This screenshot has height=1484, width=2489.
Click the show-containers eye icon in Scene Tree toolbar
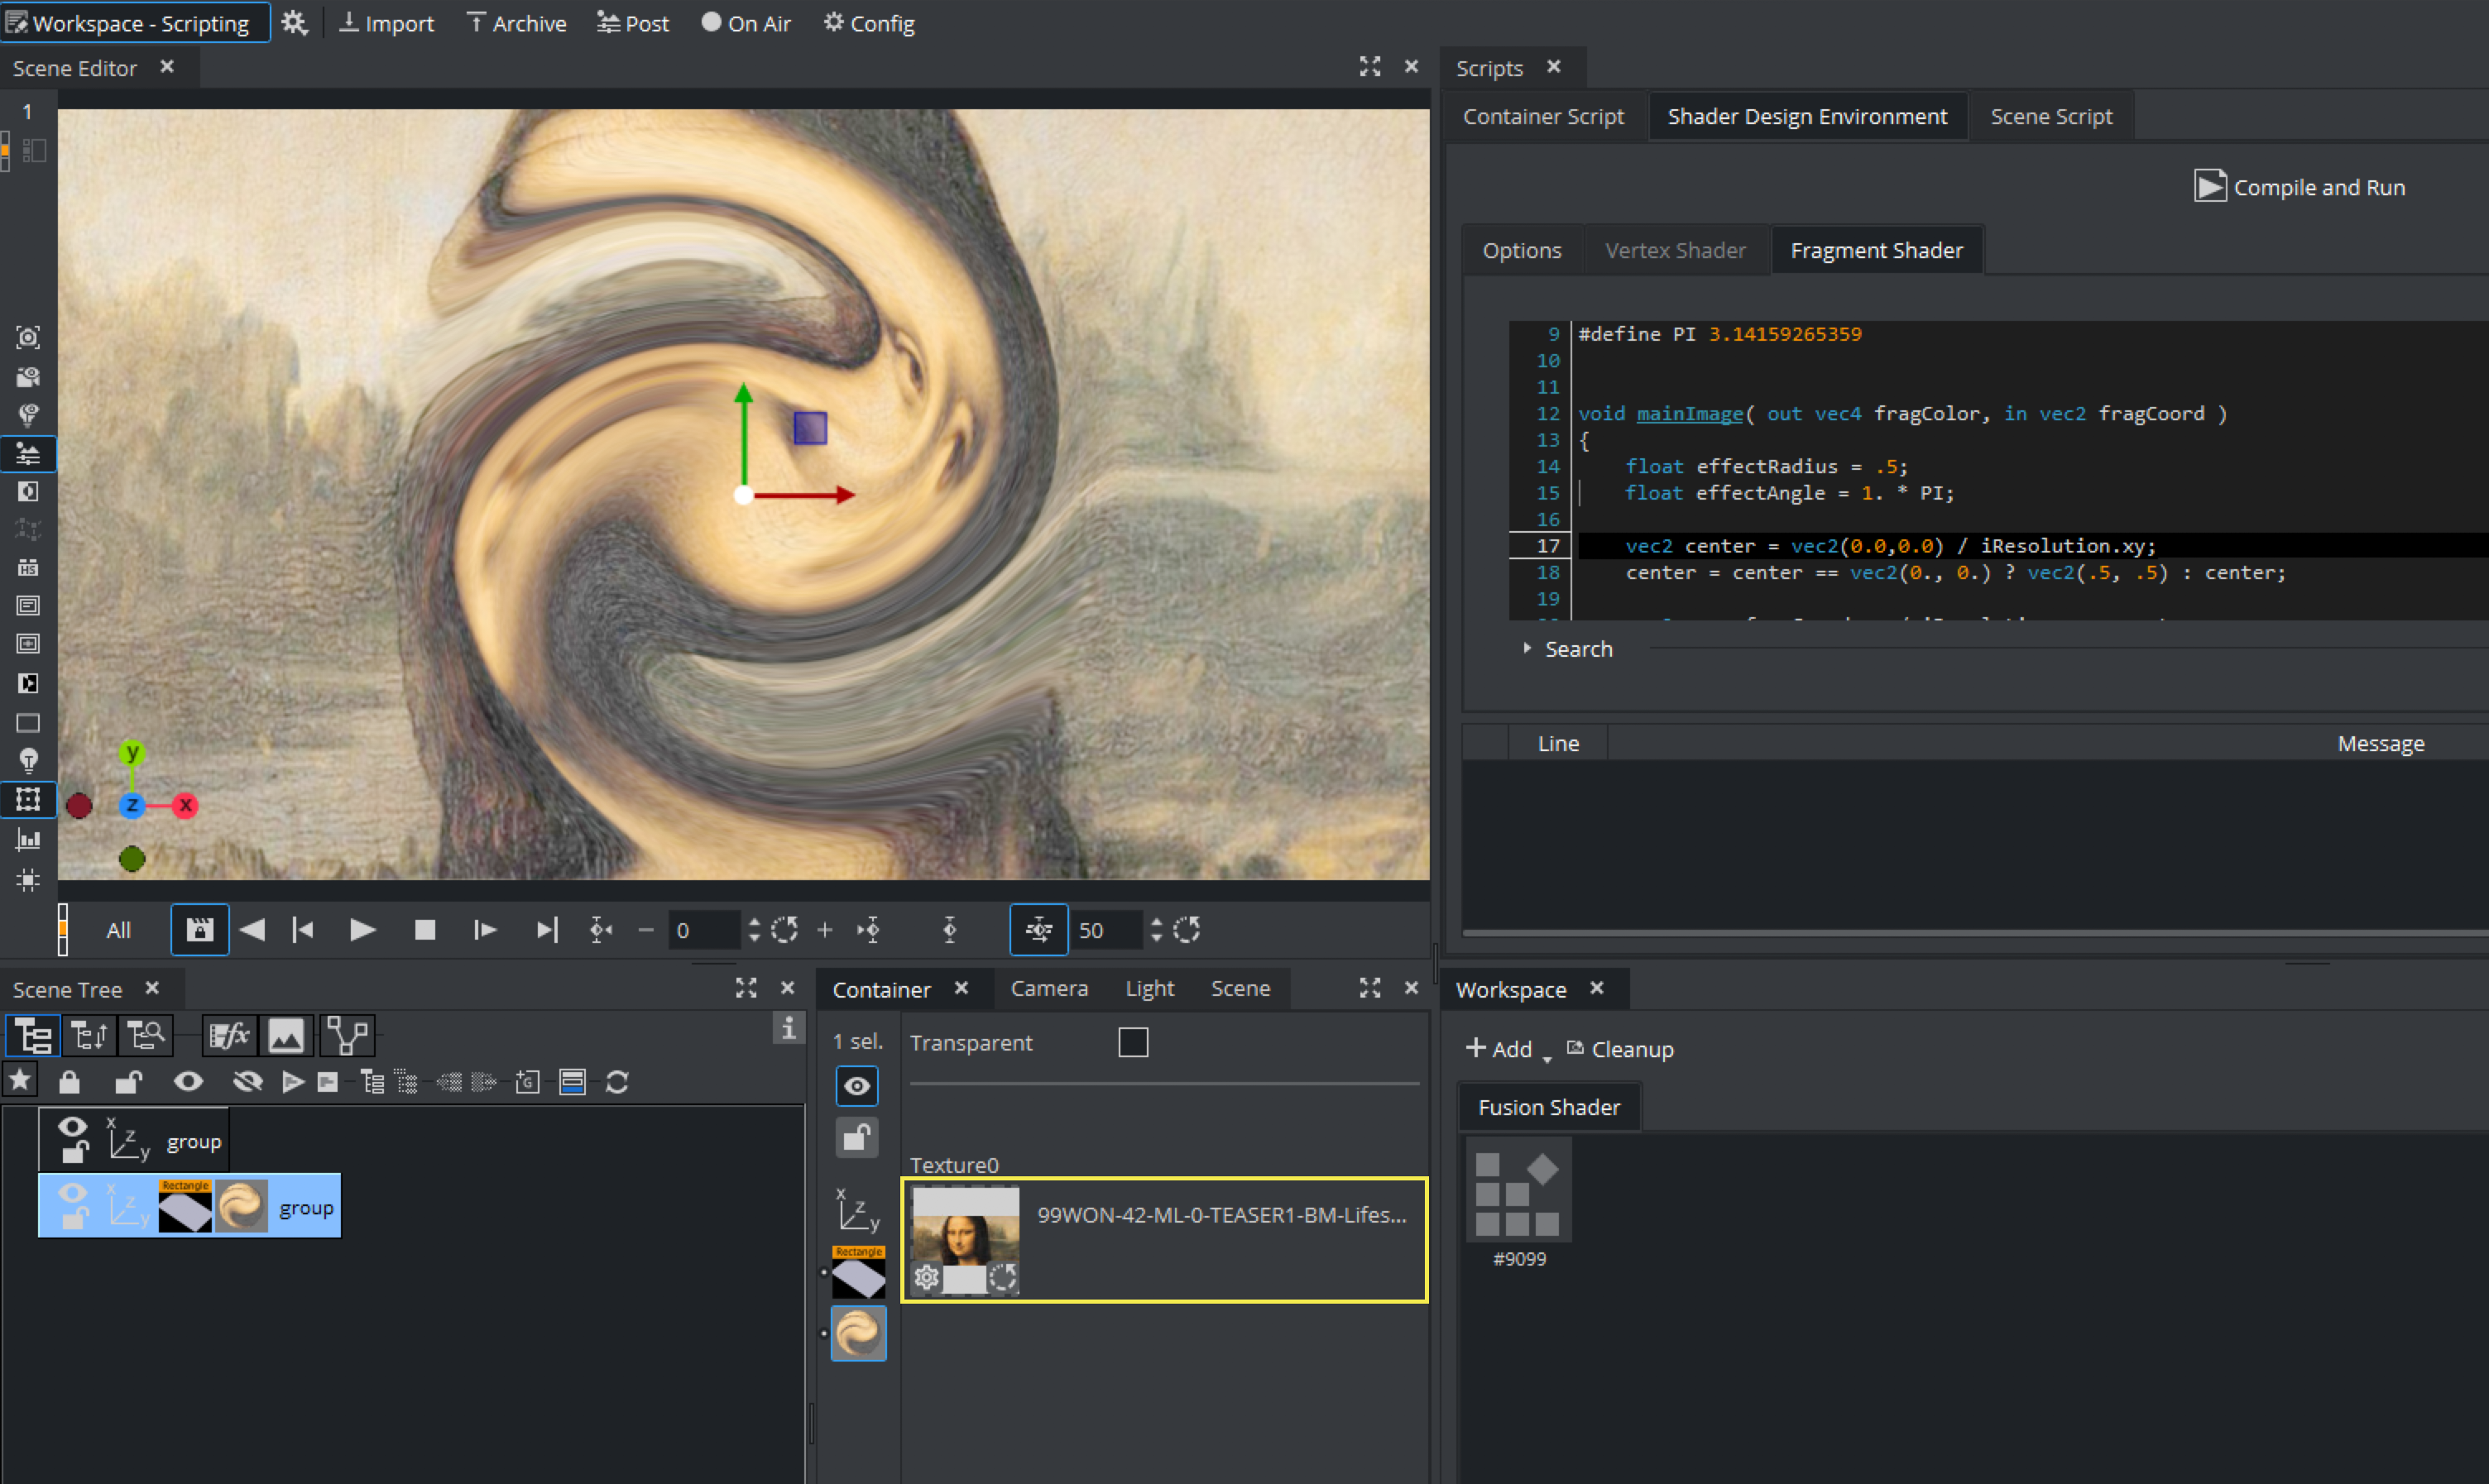click(188, 1081)
